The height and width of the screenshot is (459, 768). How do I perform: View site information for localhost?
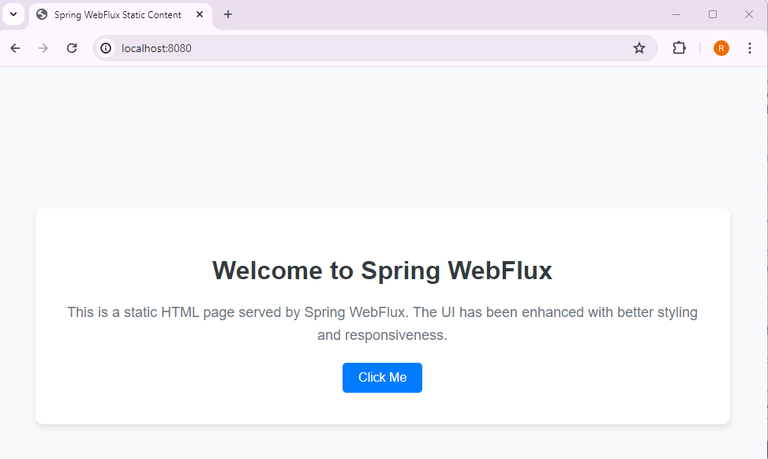106,48
